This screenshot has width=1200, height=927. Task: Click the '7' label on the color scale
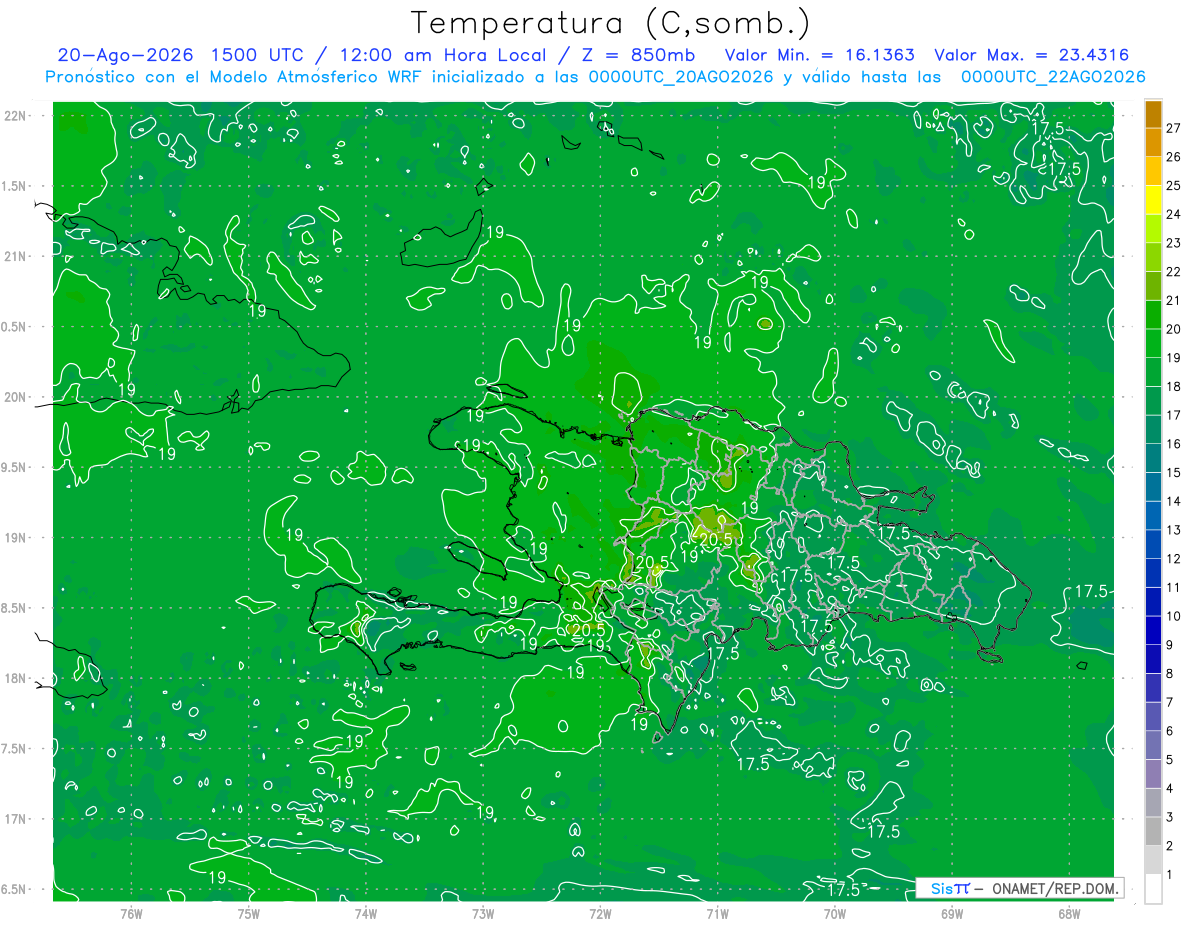point(1170,702)
